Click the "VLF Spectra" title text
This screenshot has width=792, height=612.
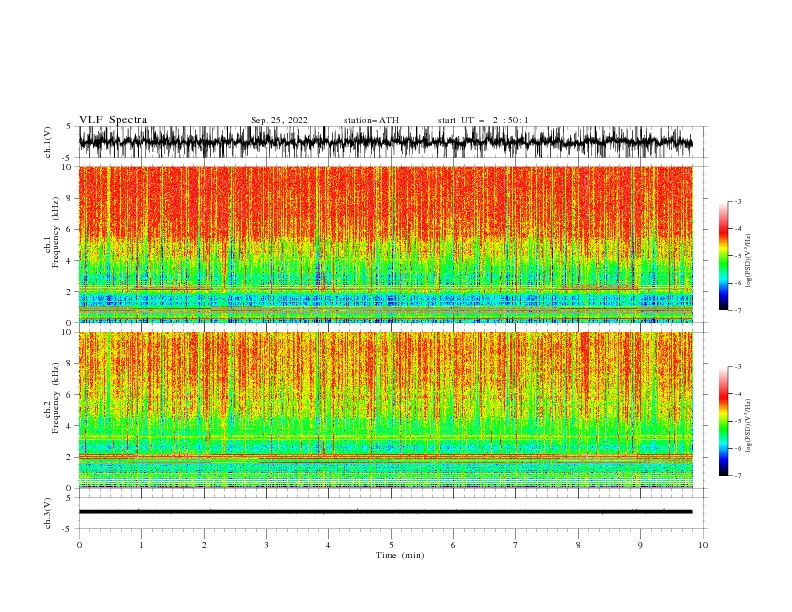(113, 120)
